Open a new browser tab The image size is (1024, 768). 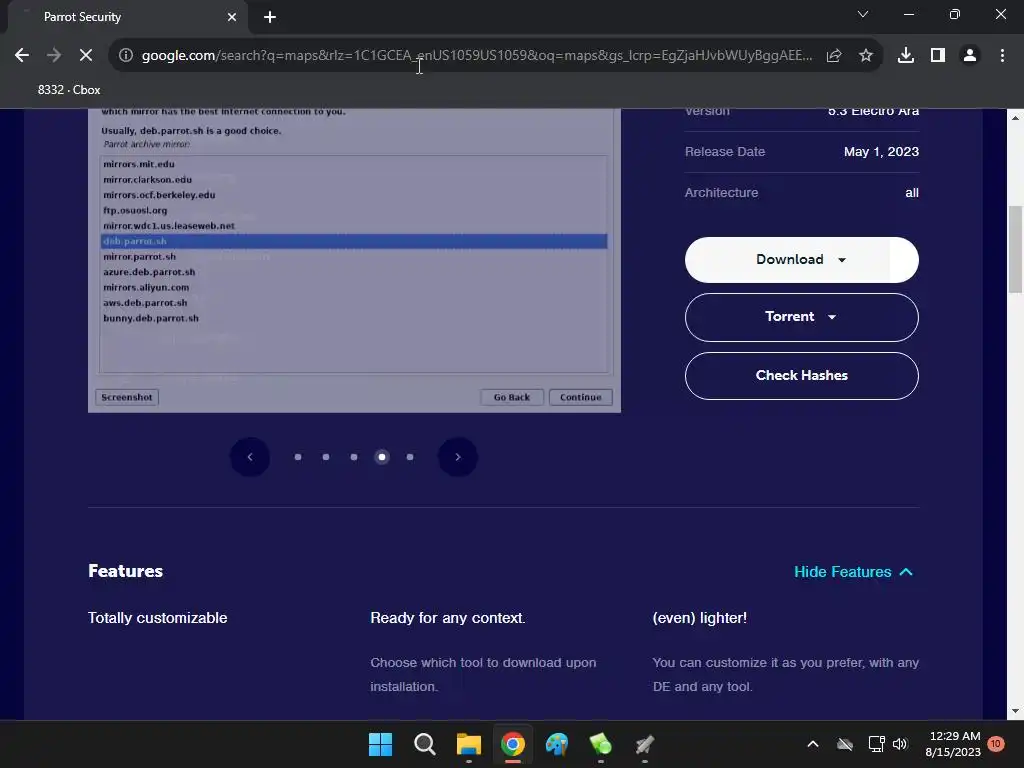click(270, 17)
